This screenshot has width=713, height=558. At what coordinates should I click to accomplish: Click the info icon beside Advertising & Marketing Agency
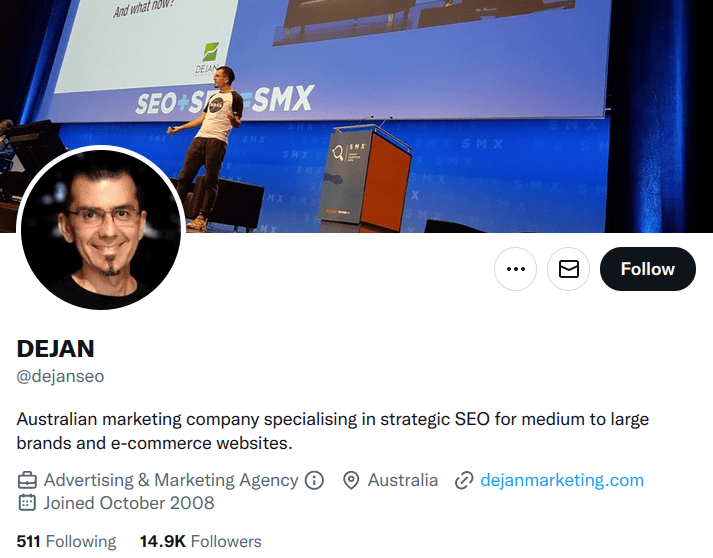pos(314,480)
